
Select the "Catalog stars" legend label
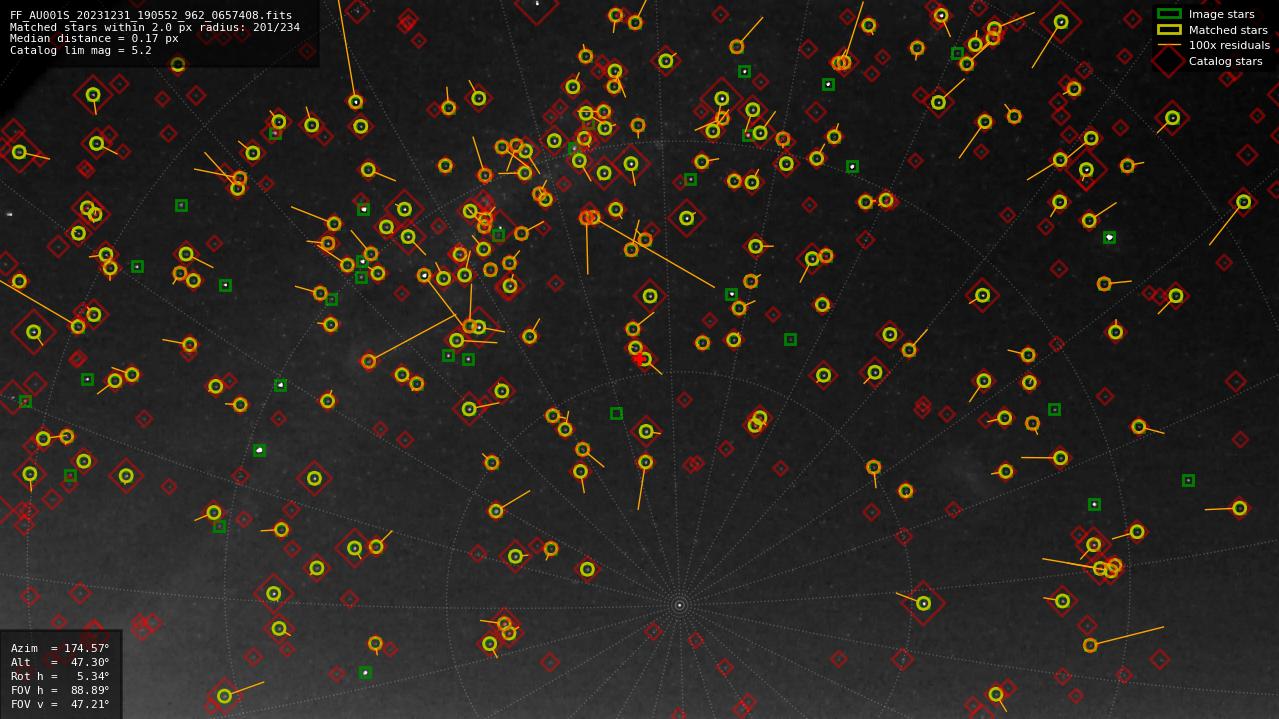1225,61
